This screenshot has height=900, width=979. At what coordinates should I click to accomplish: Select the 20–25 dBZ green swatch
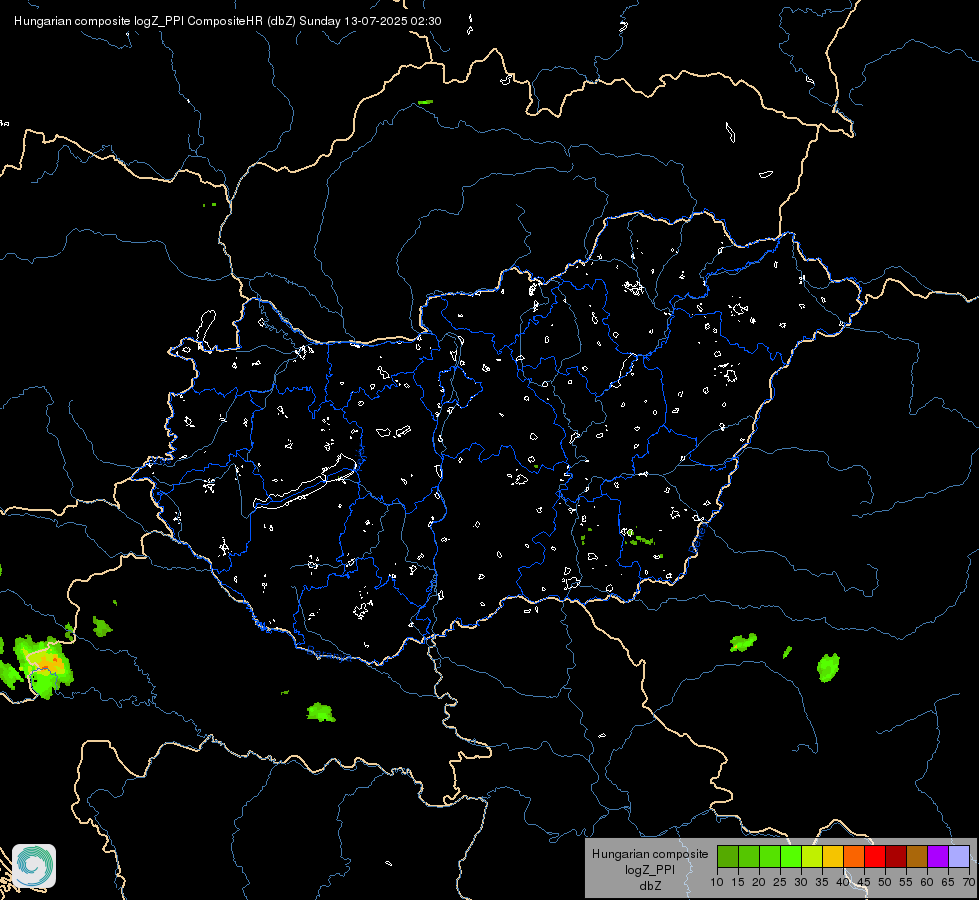tap(770, 856)
